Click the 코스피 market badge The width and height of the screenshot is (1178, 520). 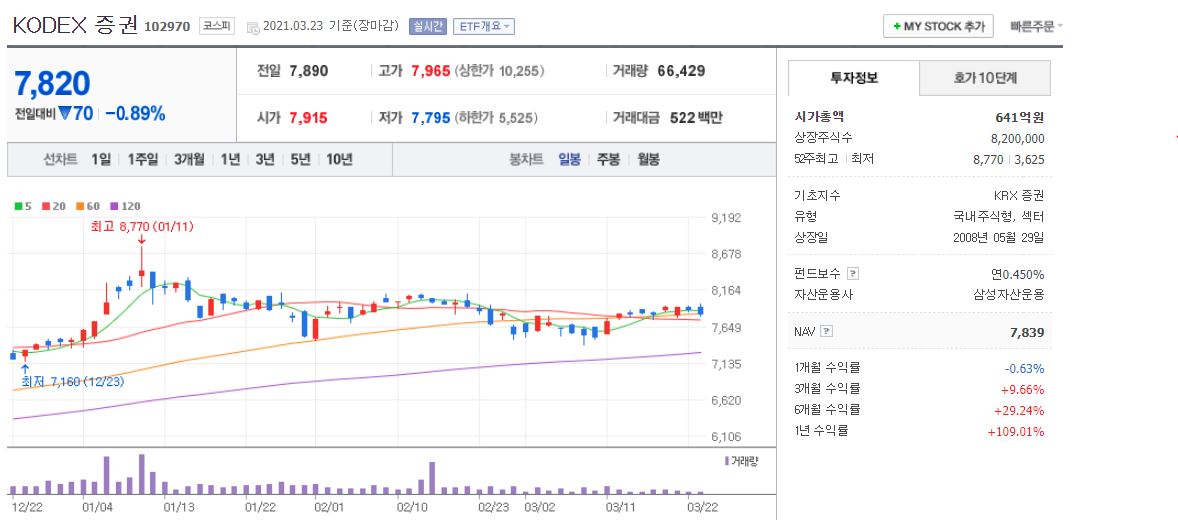217,26
